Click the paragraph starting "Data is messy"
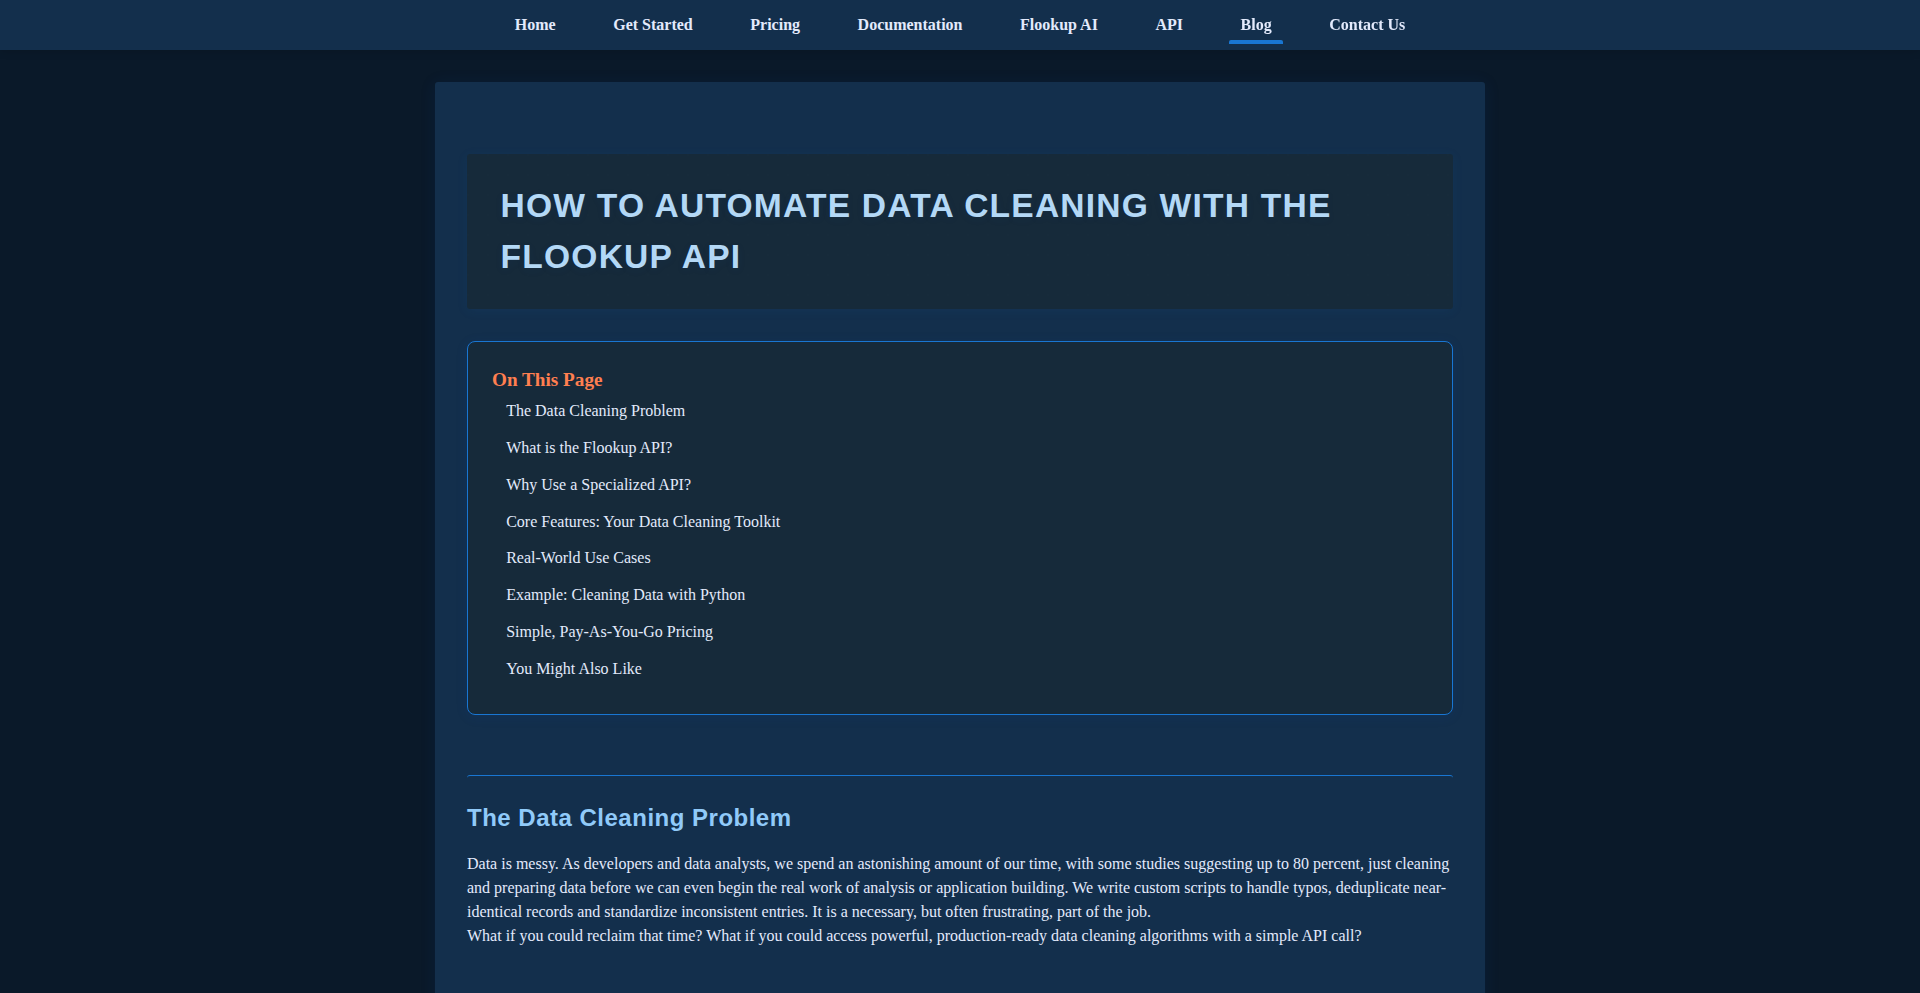 (x=959, y=888)
